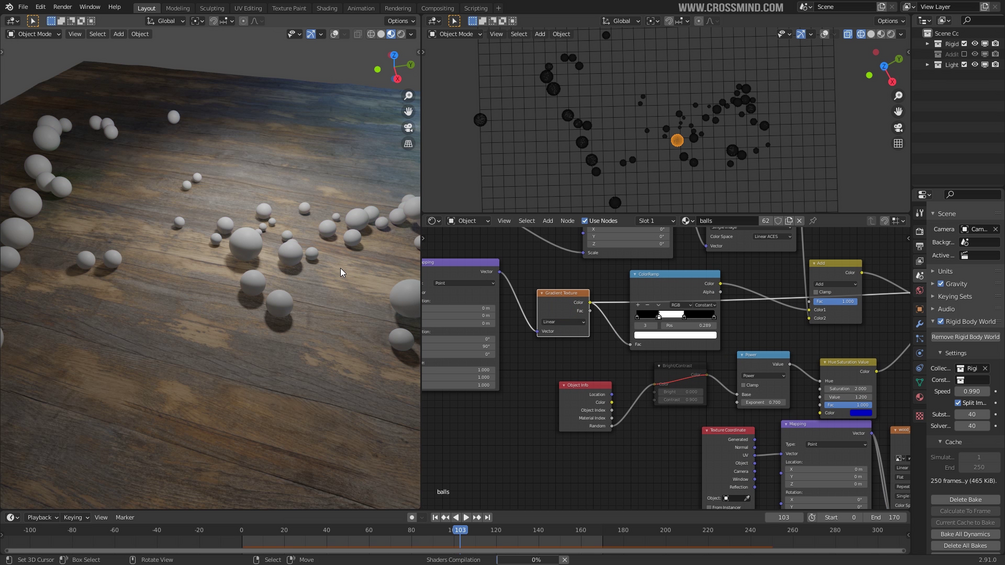Click Delete All Bakes button

[965, 546]
